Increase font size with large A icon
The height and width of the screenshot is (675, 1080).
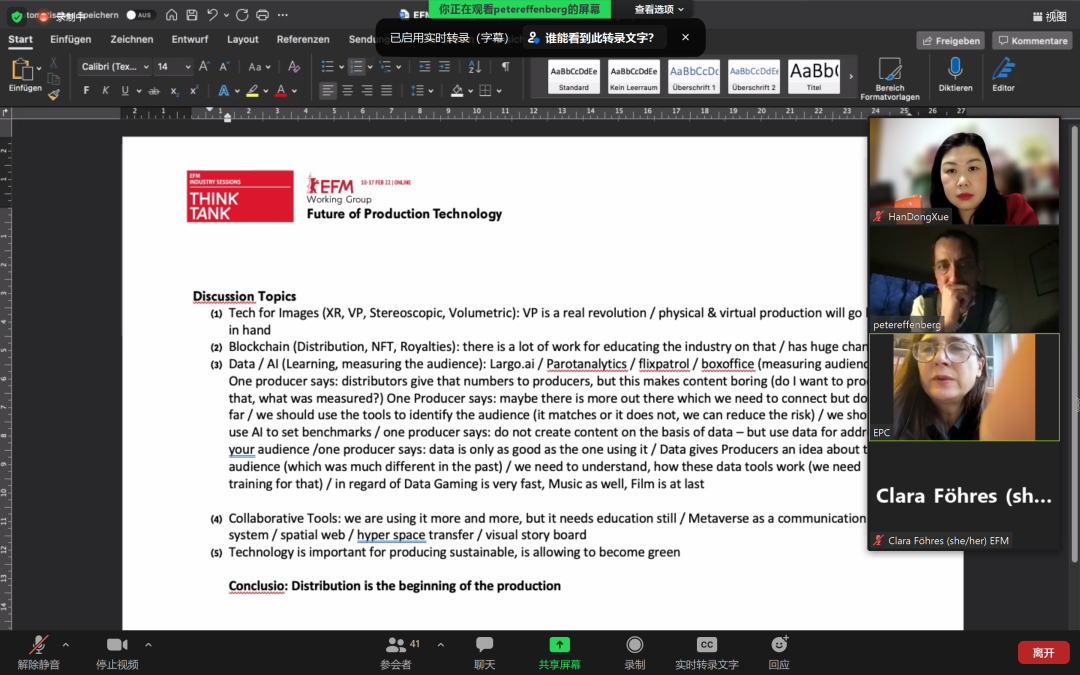205,67
